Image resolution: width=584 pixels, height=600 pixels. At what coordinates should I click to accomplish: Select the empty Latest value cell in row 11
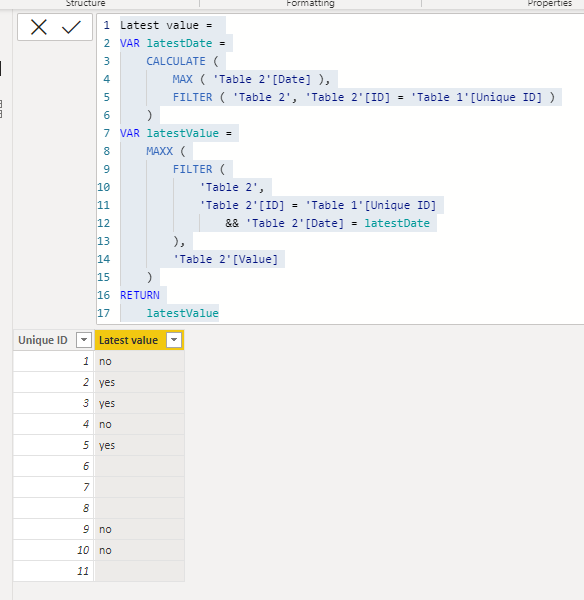(x=139, y=571)
